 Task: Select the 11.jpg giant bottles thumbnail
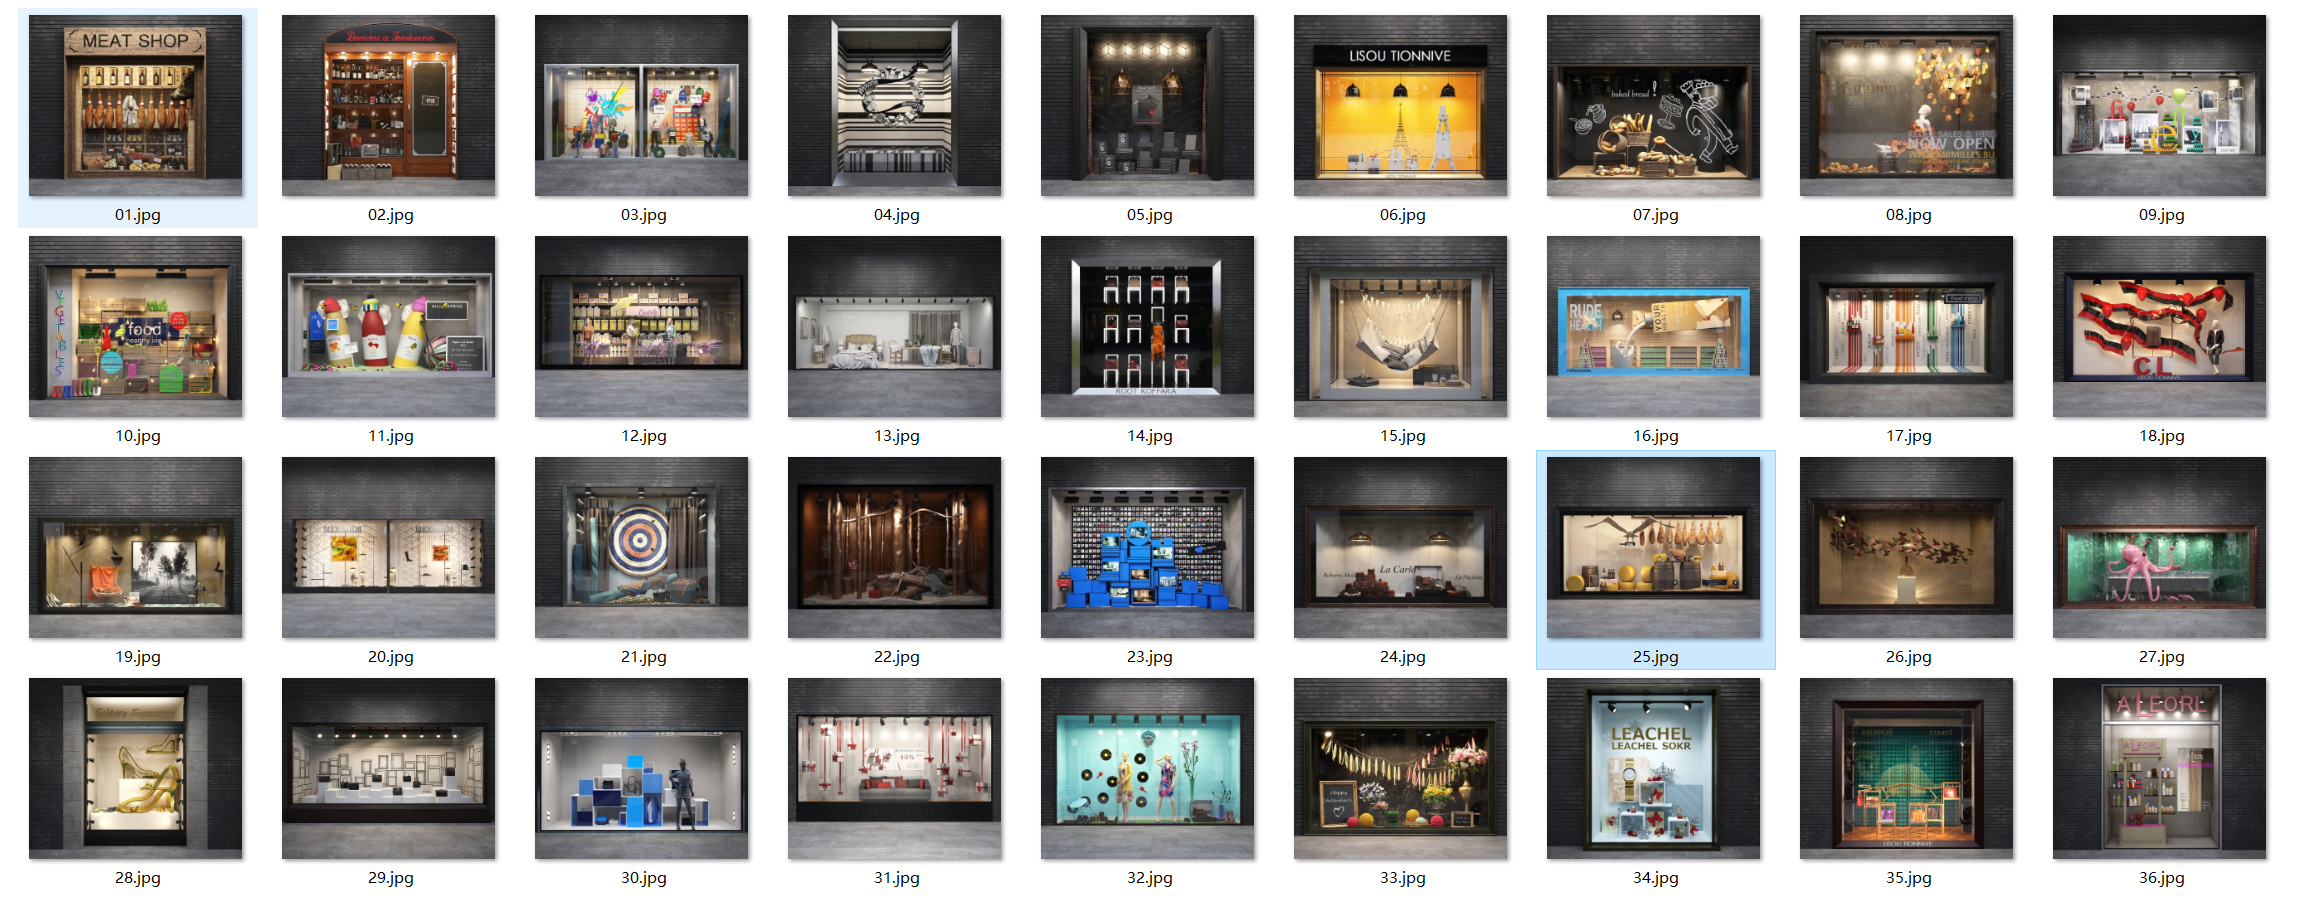click(389, 326)
